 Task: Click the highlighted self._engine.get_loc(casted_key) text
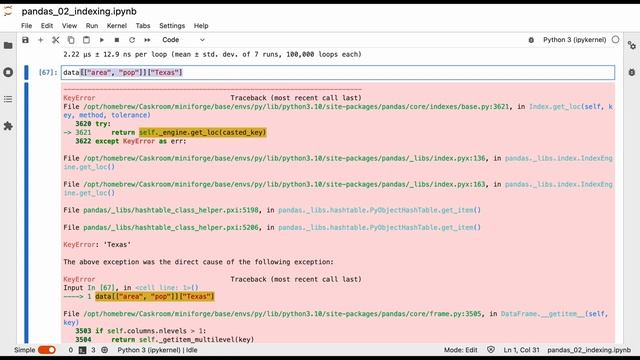[x=202, y=132]
